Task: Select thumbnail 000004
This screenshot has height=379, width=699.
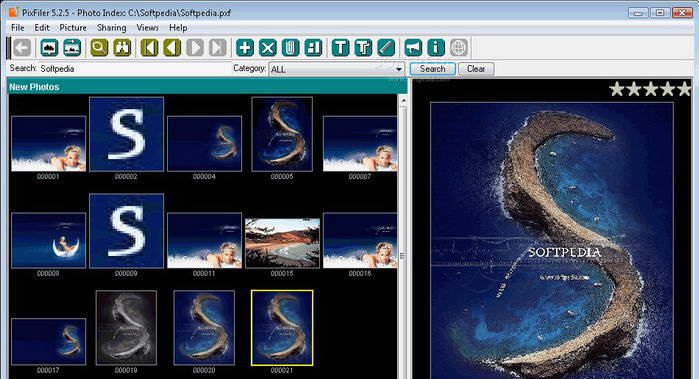Action: coord(204,144)
